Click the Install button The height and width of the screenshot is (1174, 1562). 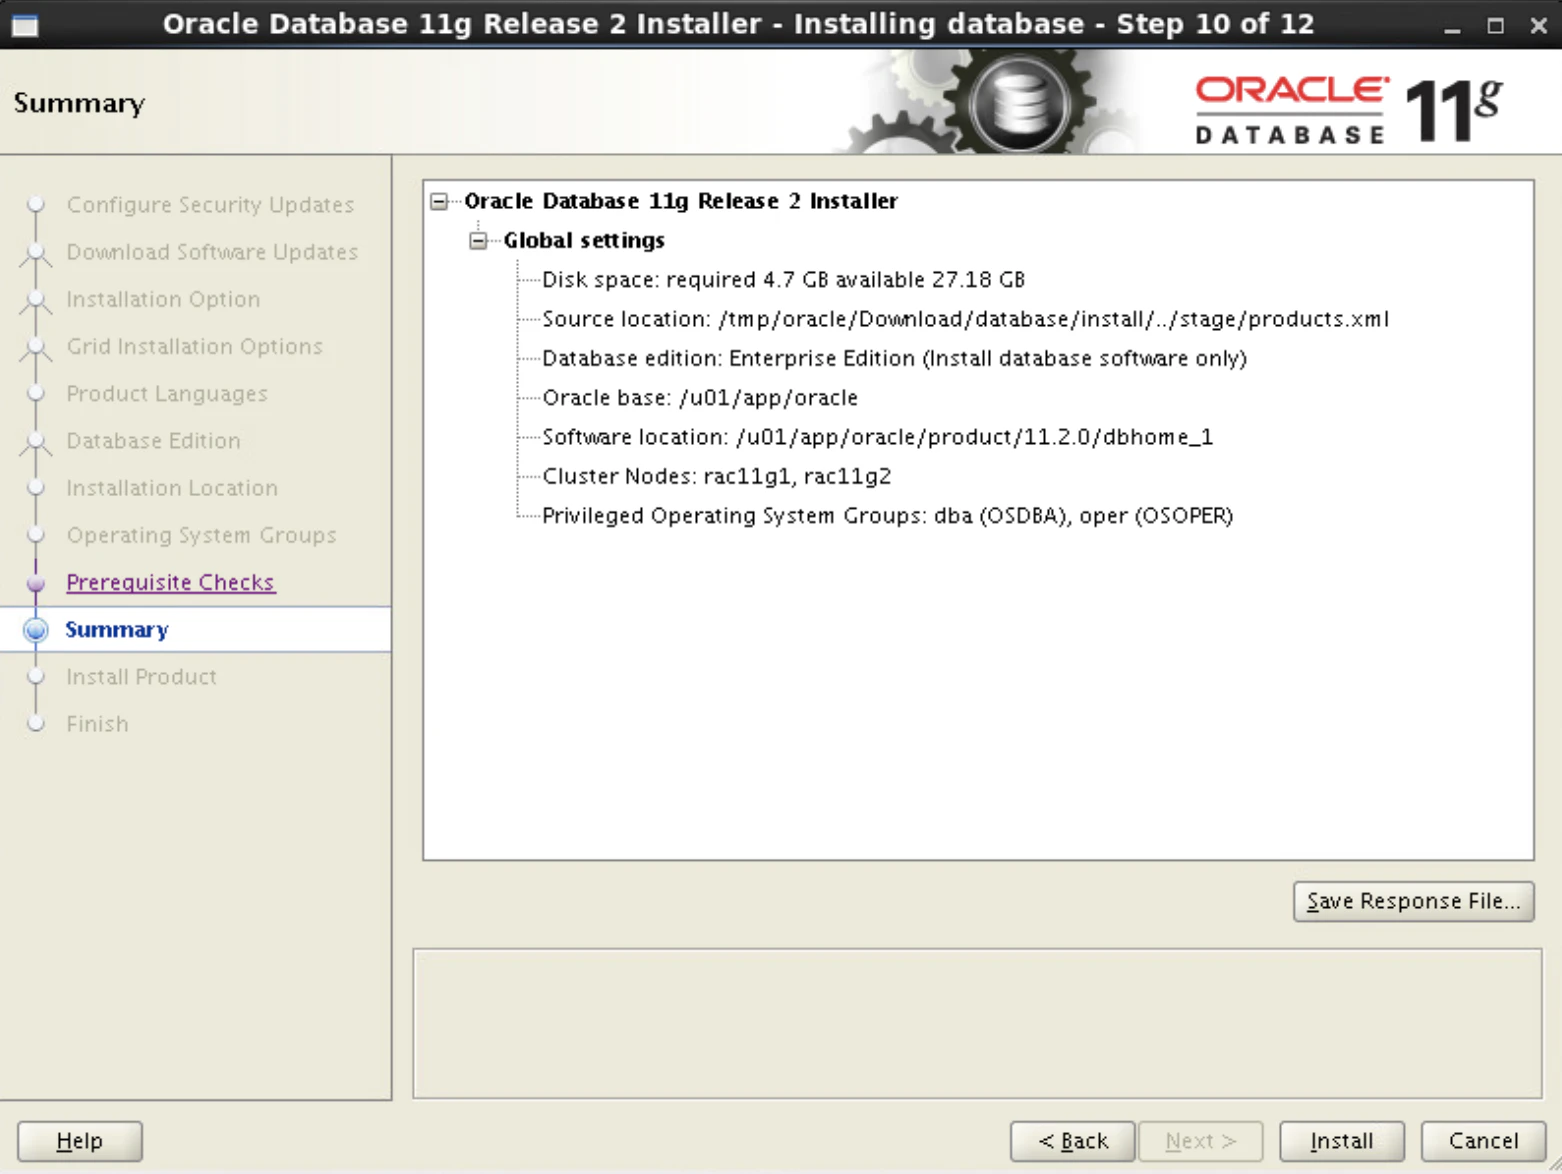pyautogui.click(x=1341, y=1141)
